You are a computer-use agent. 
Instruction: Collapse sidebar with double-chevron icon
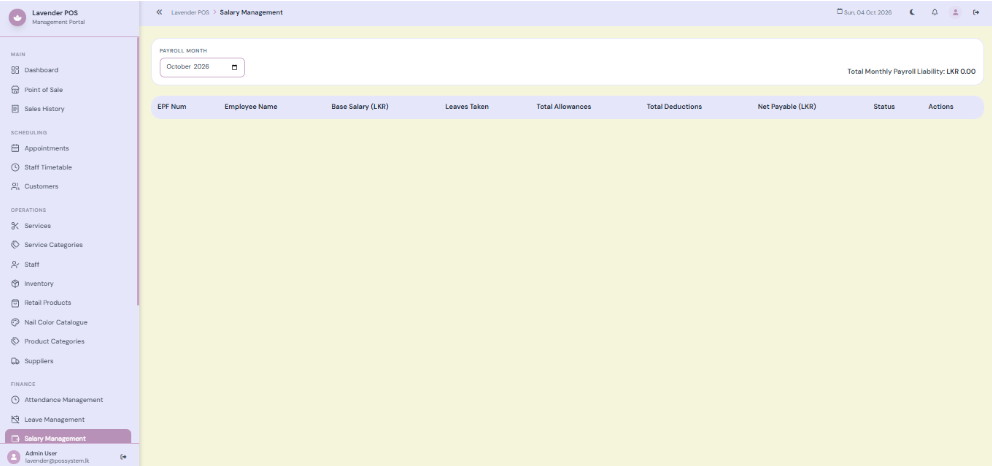pos(159,12)
